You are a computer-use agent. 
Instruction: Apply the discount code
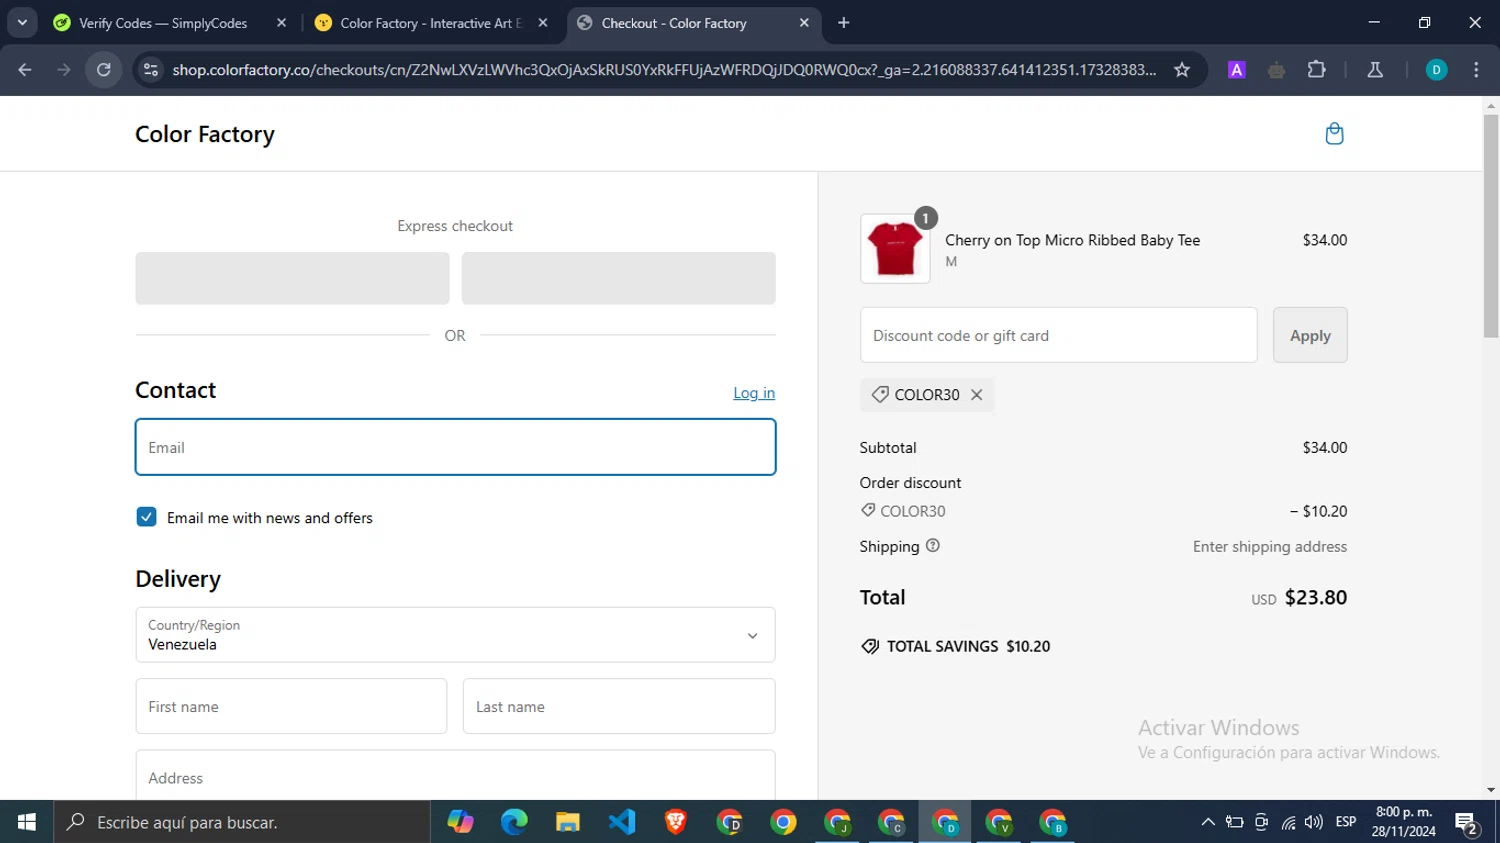[1310, 335]
